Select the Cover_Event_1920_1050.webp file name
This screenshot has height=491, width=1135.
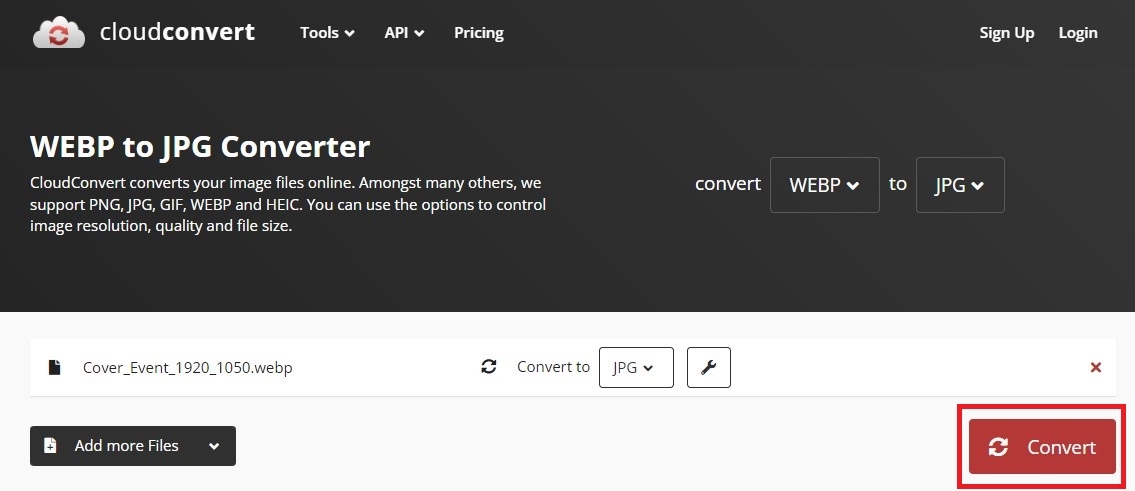tap(188, 367)
